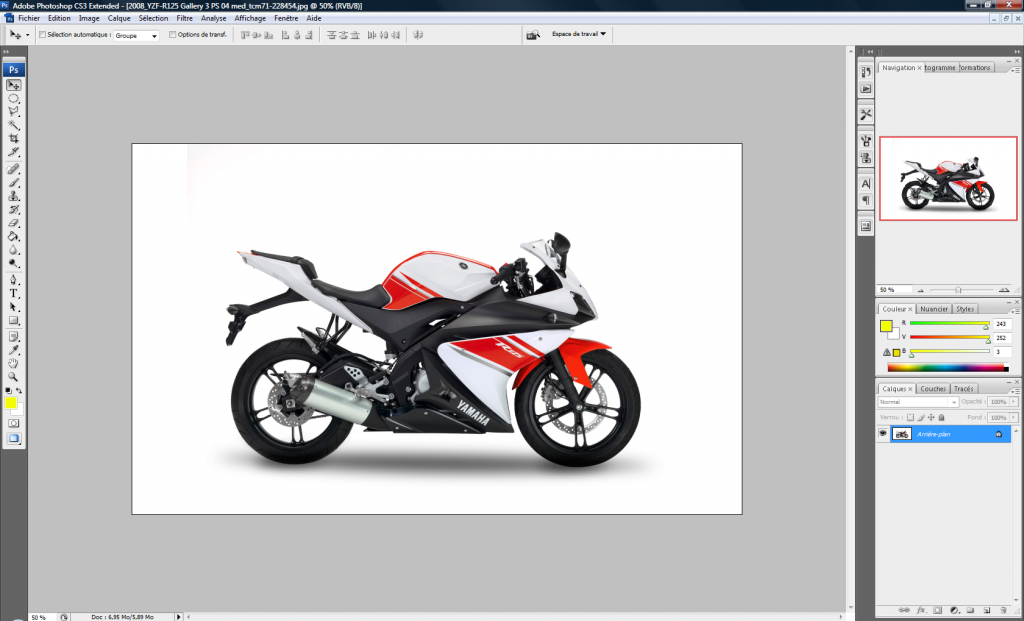Image resolution: width=1024 pixels, height=621 pixels.
Task: Switch to the Couches tab
Action: pyautogui.click(x=933, y=389)
